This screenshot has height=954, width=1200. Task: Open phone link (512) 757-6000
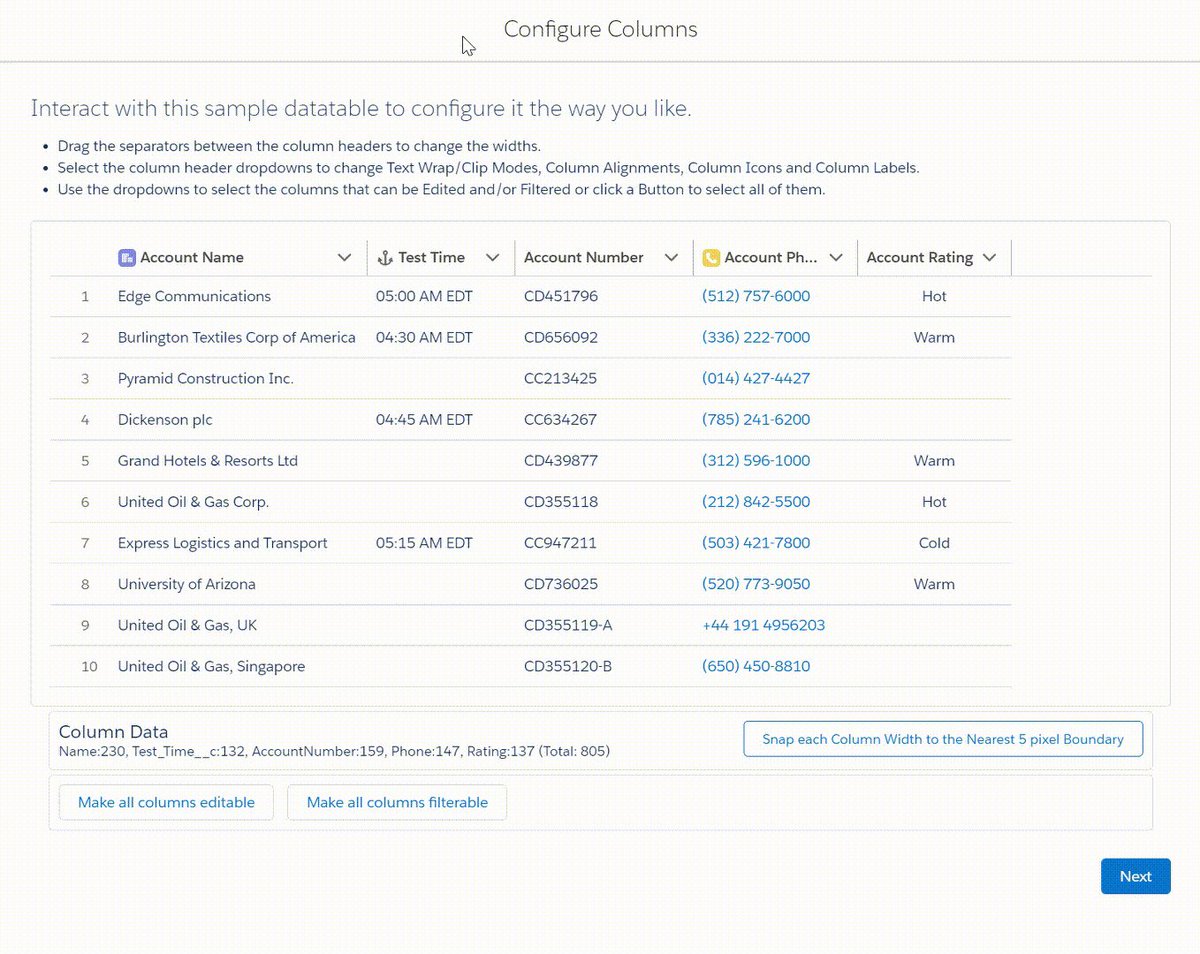[x=756, y=296]
